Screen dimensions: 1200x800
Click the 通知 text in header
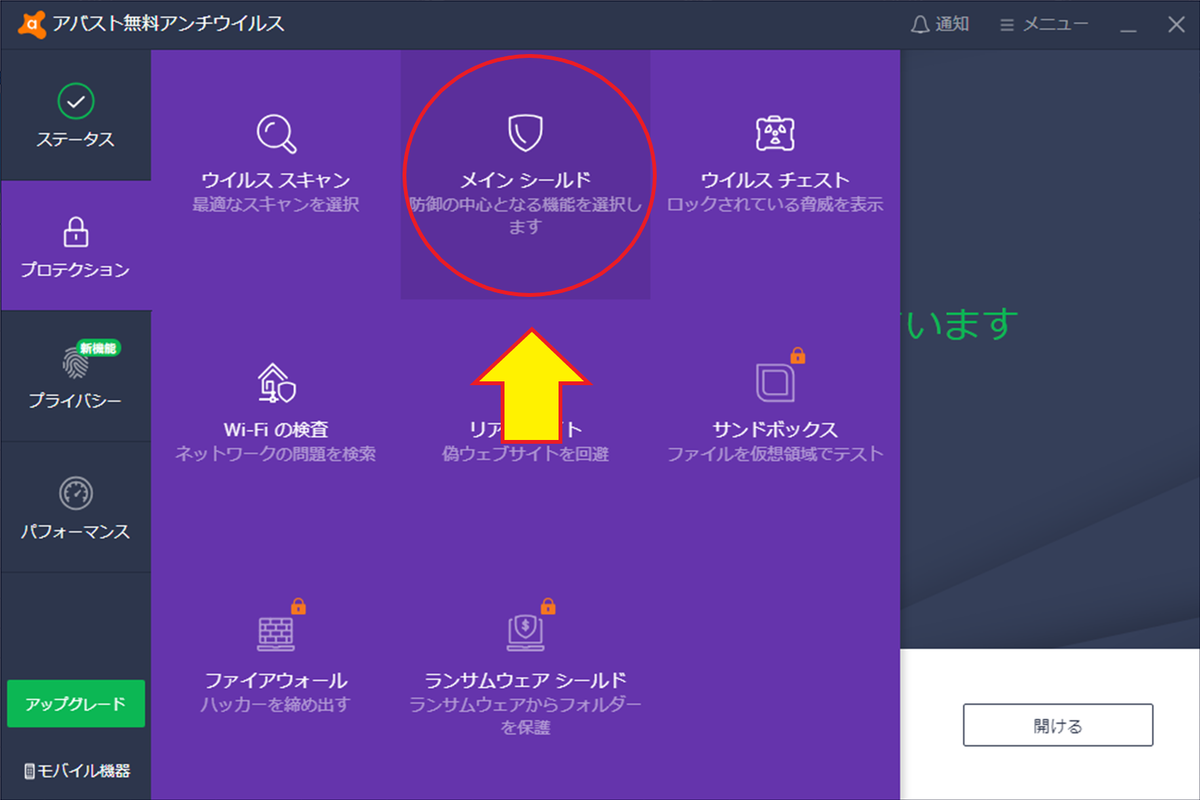(952, 24)
